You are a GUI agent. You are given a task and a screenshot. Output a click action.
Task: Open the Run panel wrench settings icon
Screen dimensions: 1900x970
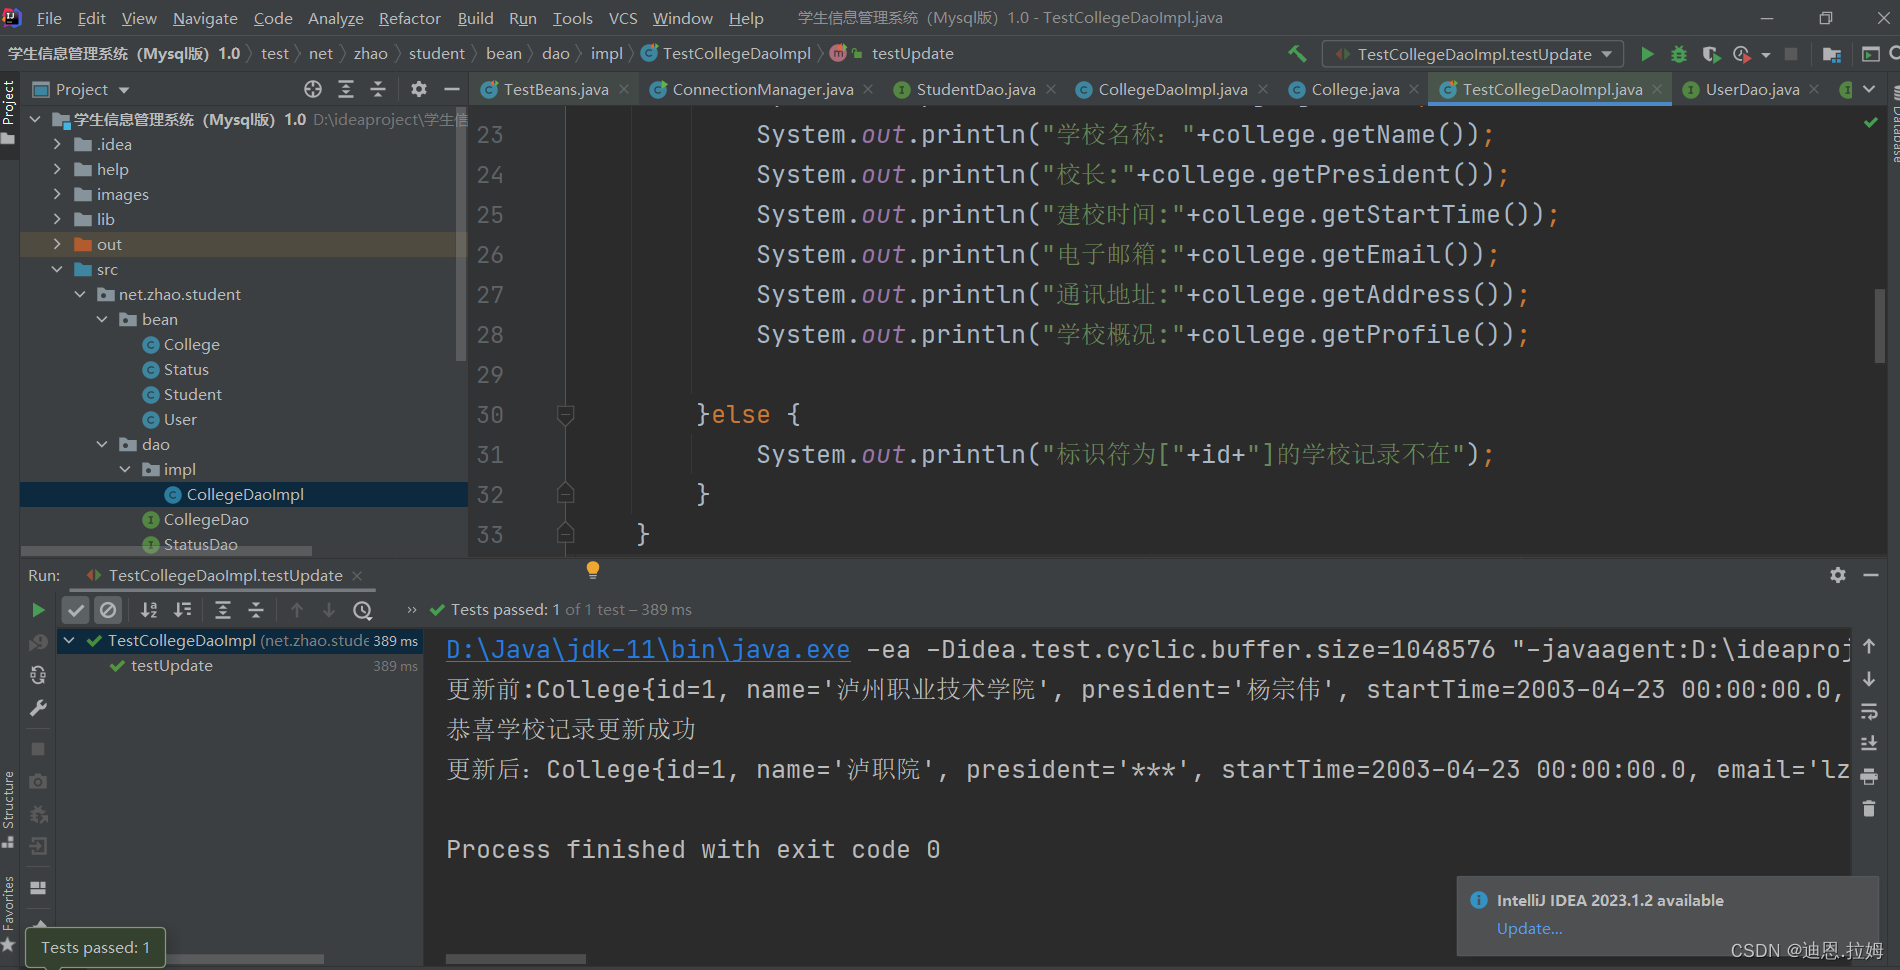coord(38,708)
